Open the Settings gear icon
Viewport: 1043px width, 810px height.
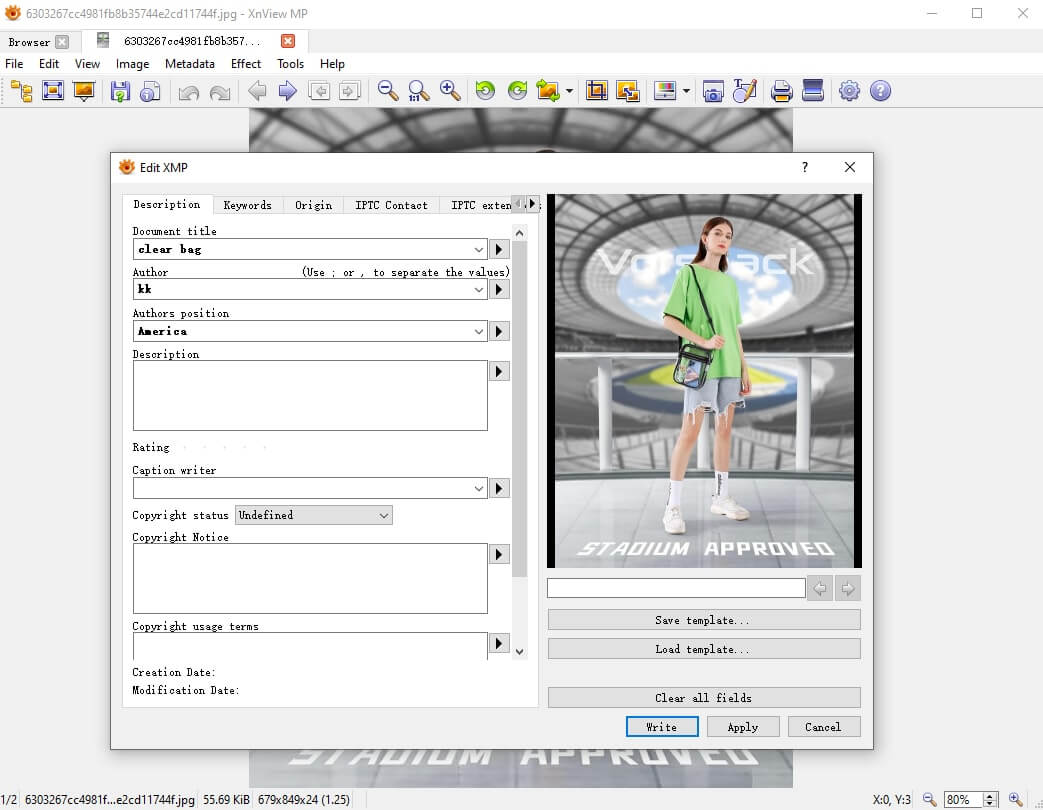(x=849, y=90)
